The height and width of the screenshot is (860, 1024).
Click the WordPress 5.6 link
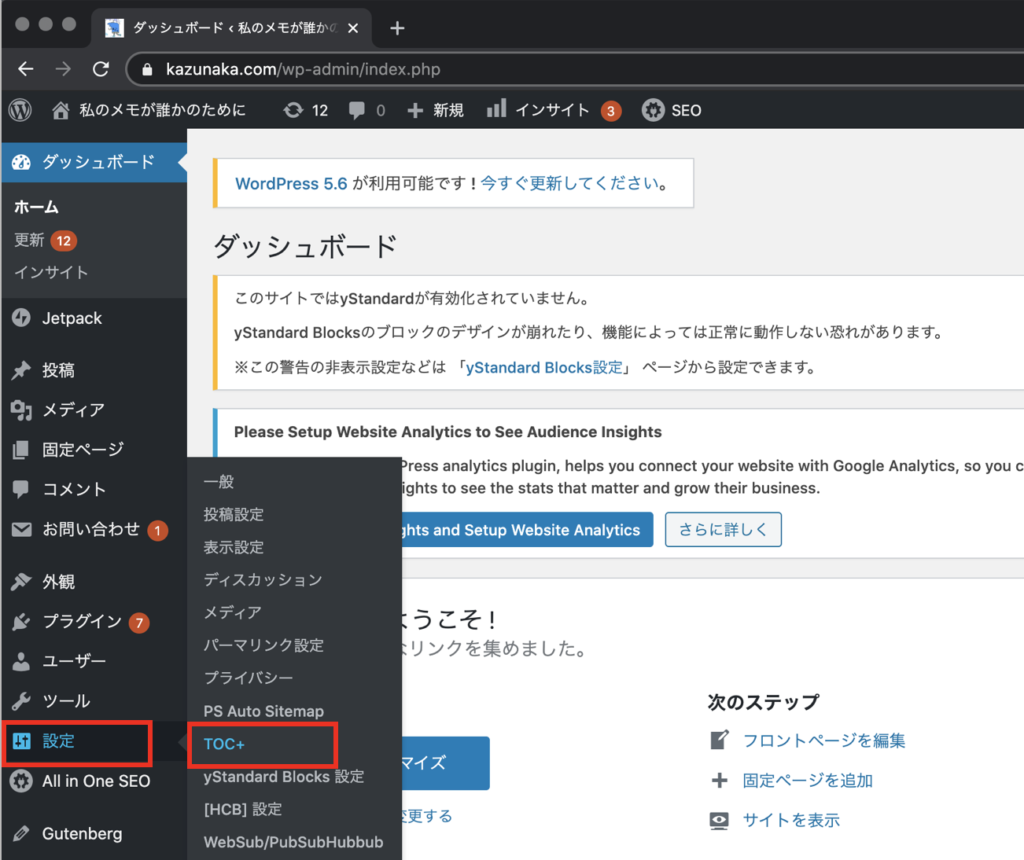pyautogui.click(x=291, y=183)
